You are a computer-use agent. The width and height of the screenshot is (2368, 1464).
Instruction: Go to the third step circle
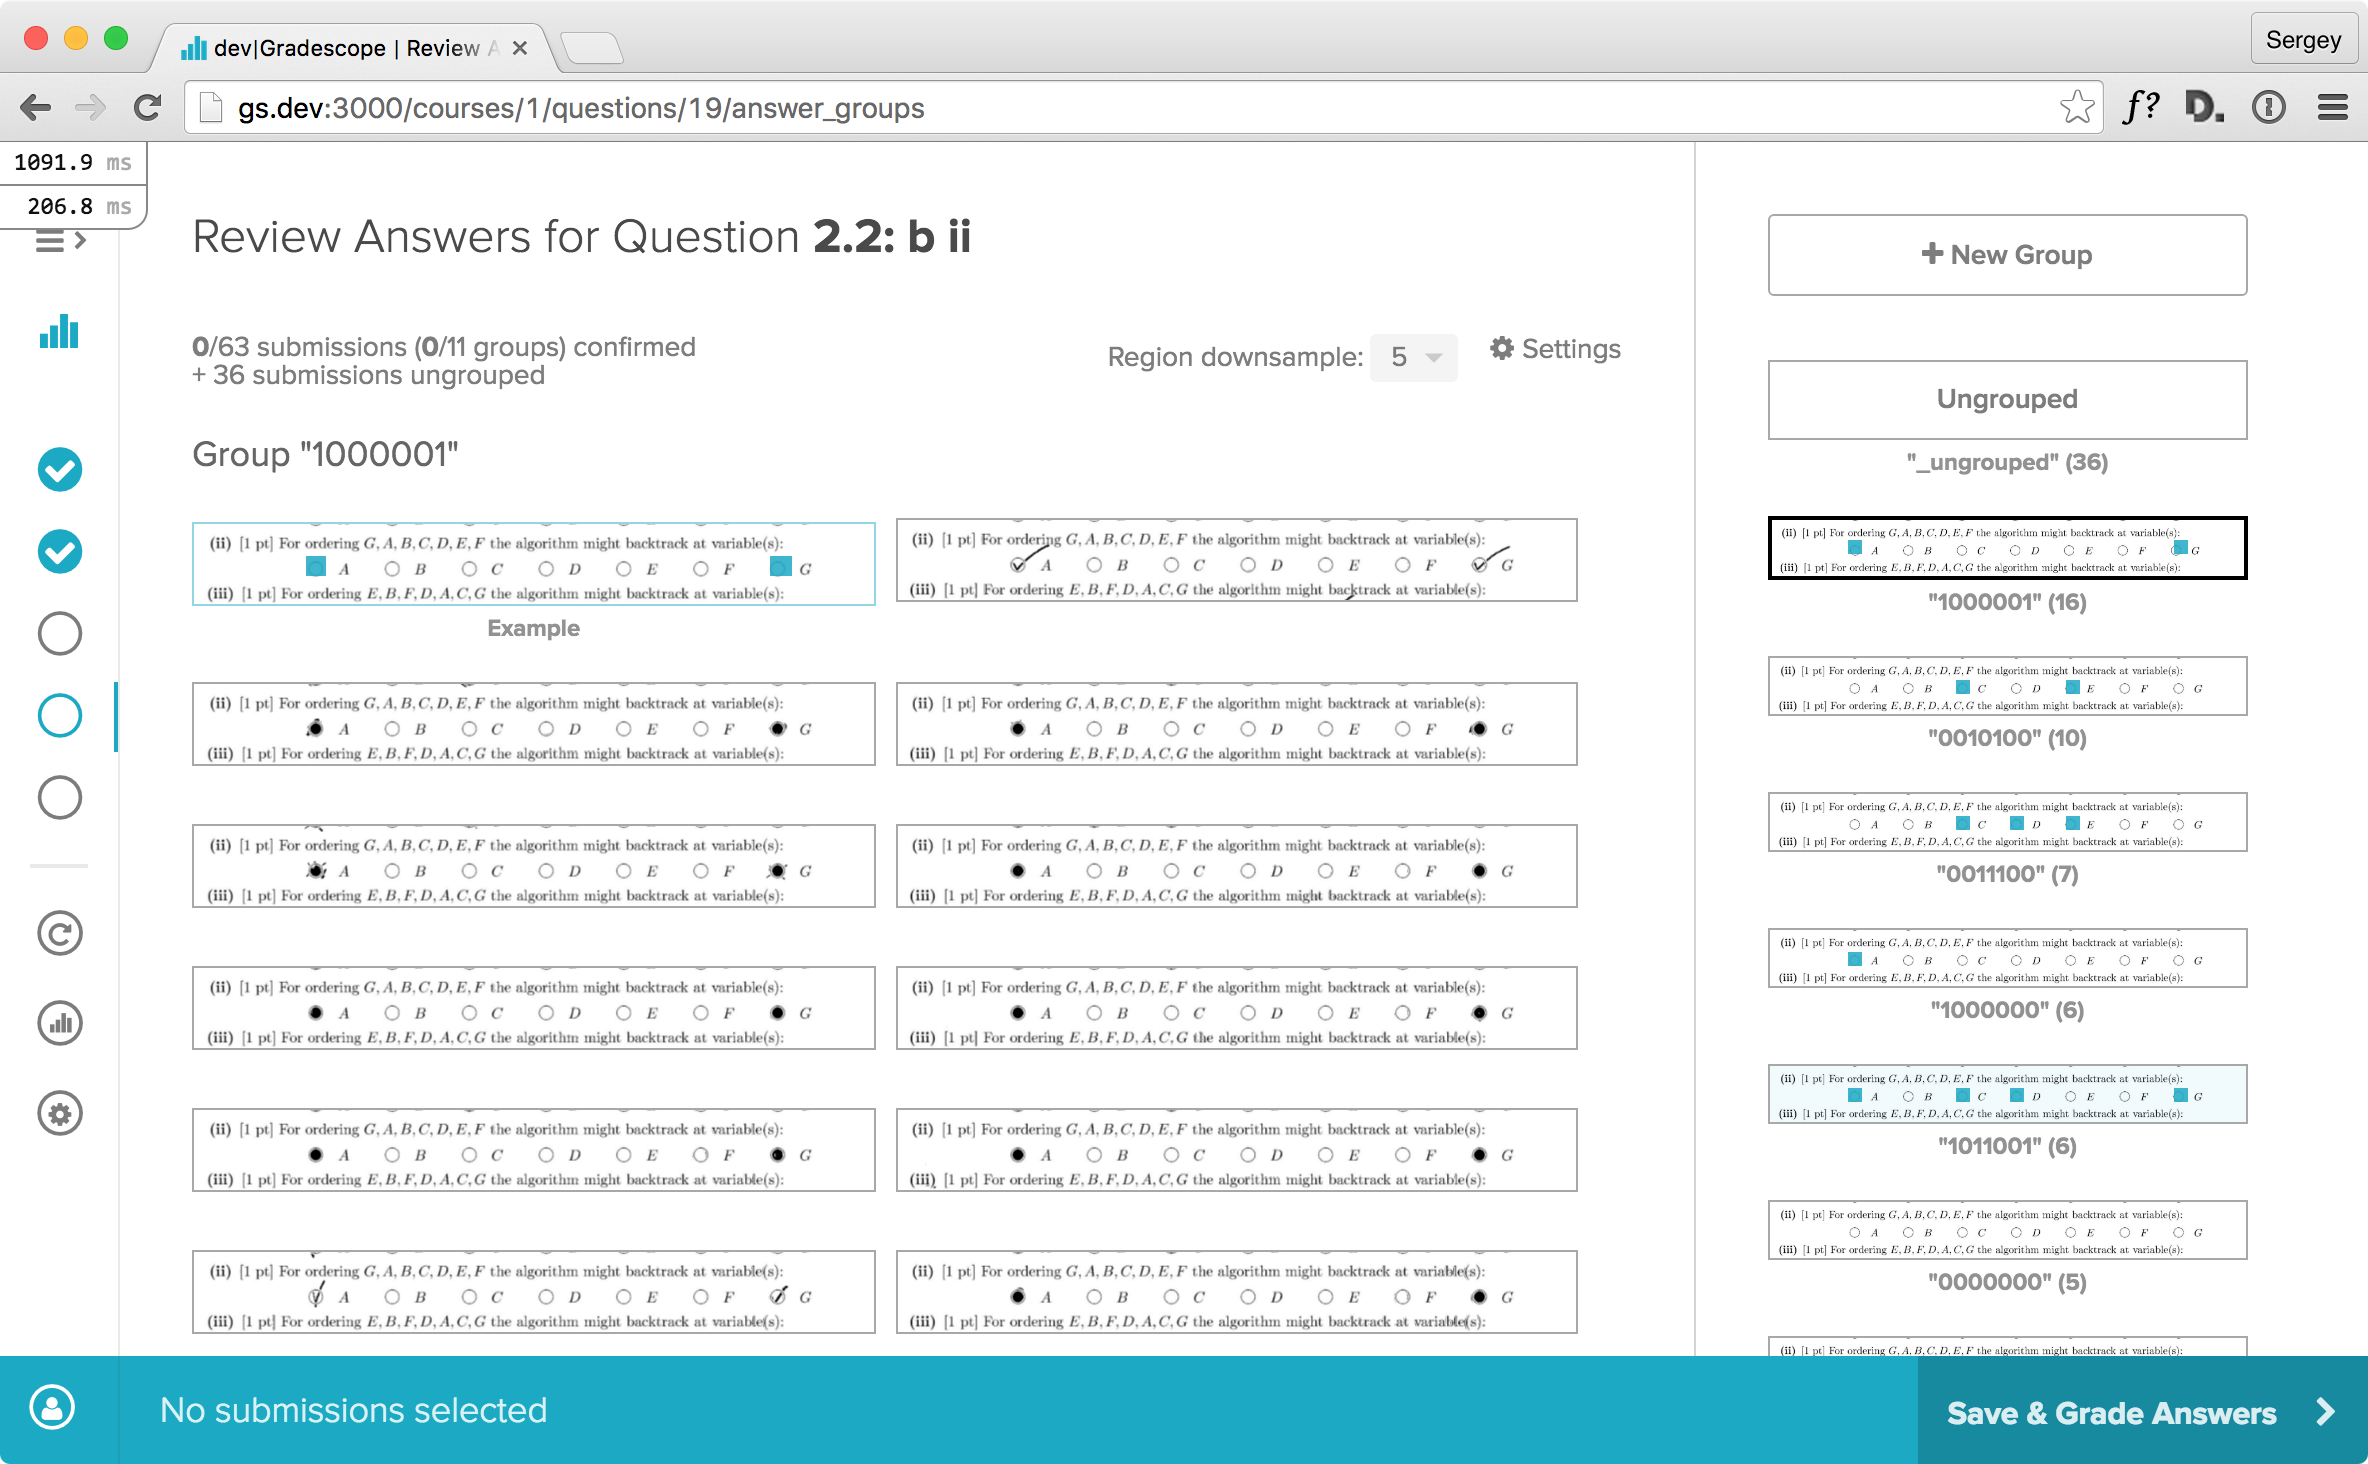pyautogui.click(x=60, y=633)
